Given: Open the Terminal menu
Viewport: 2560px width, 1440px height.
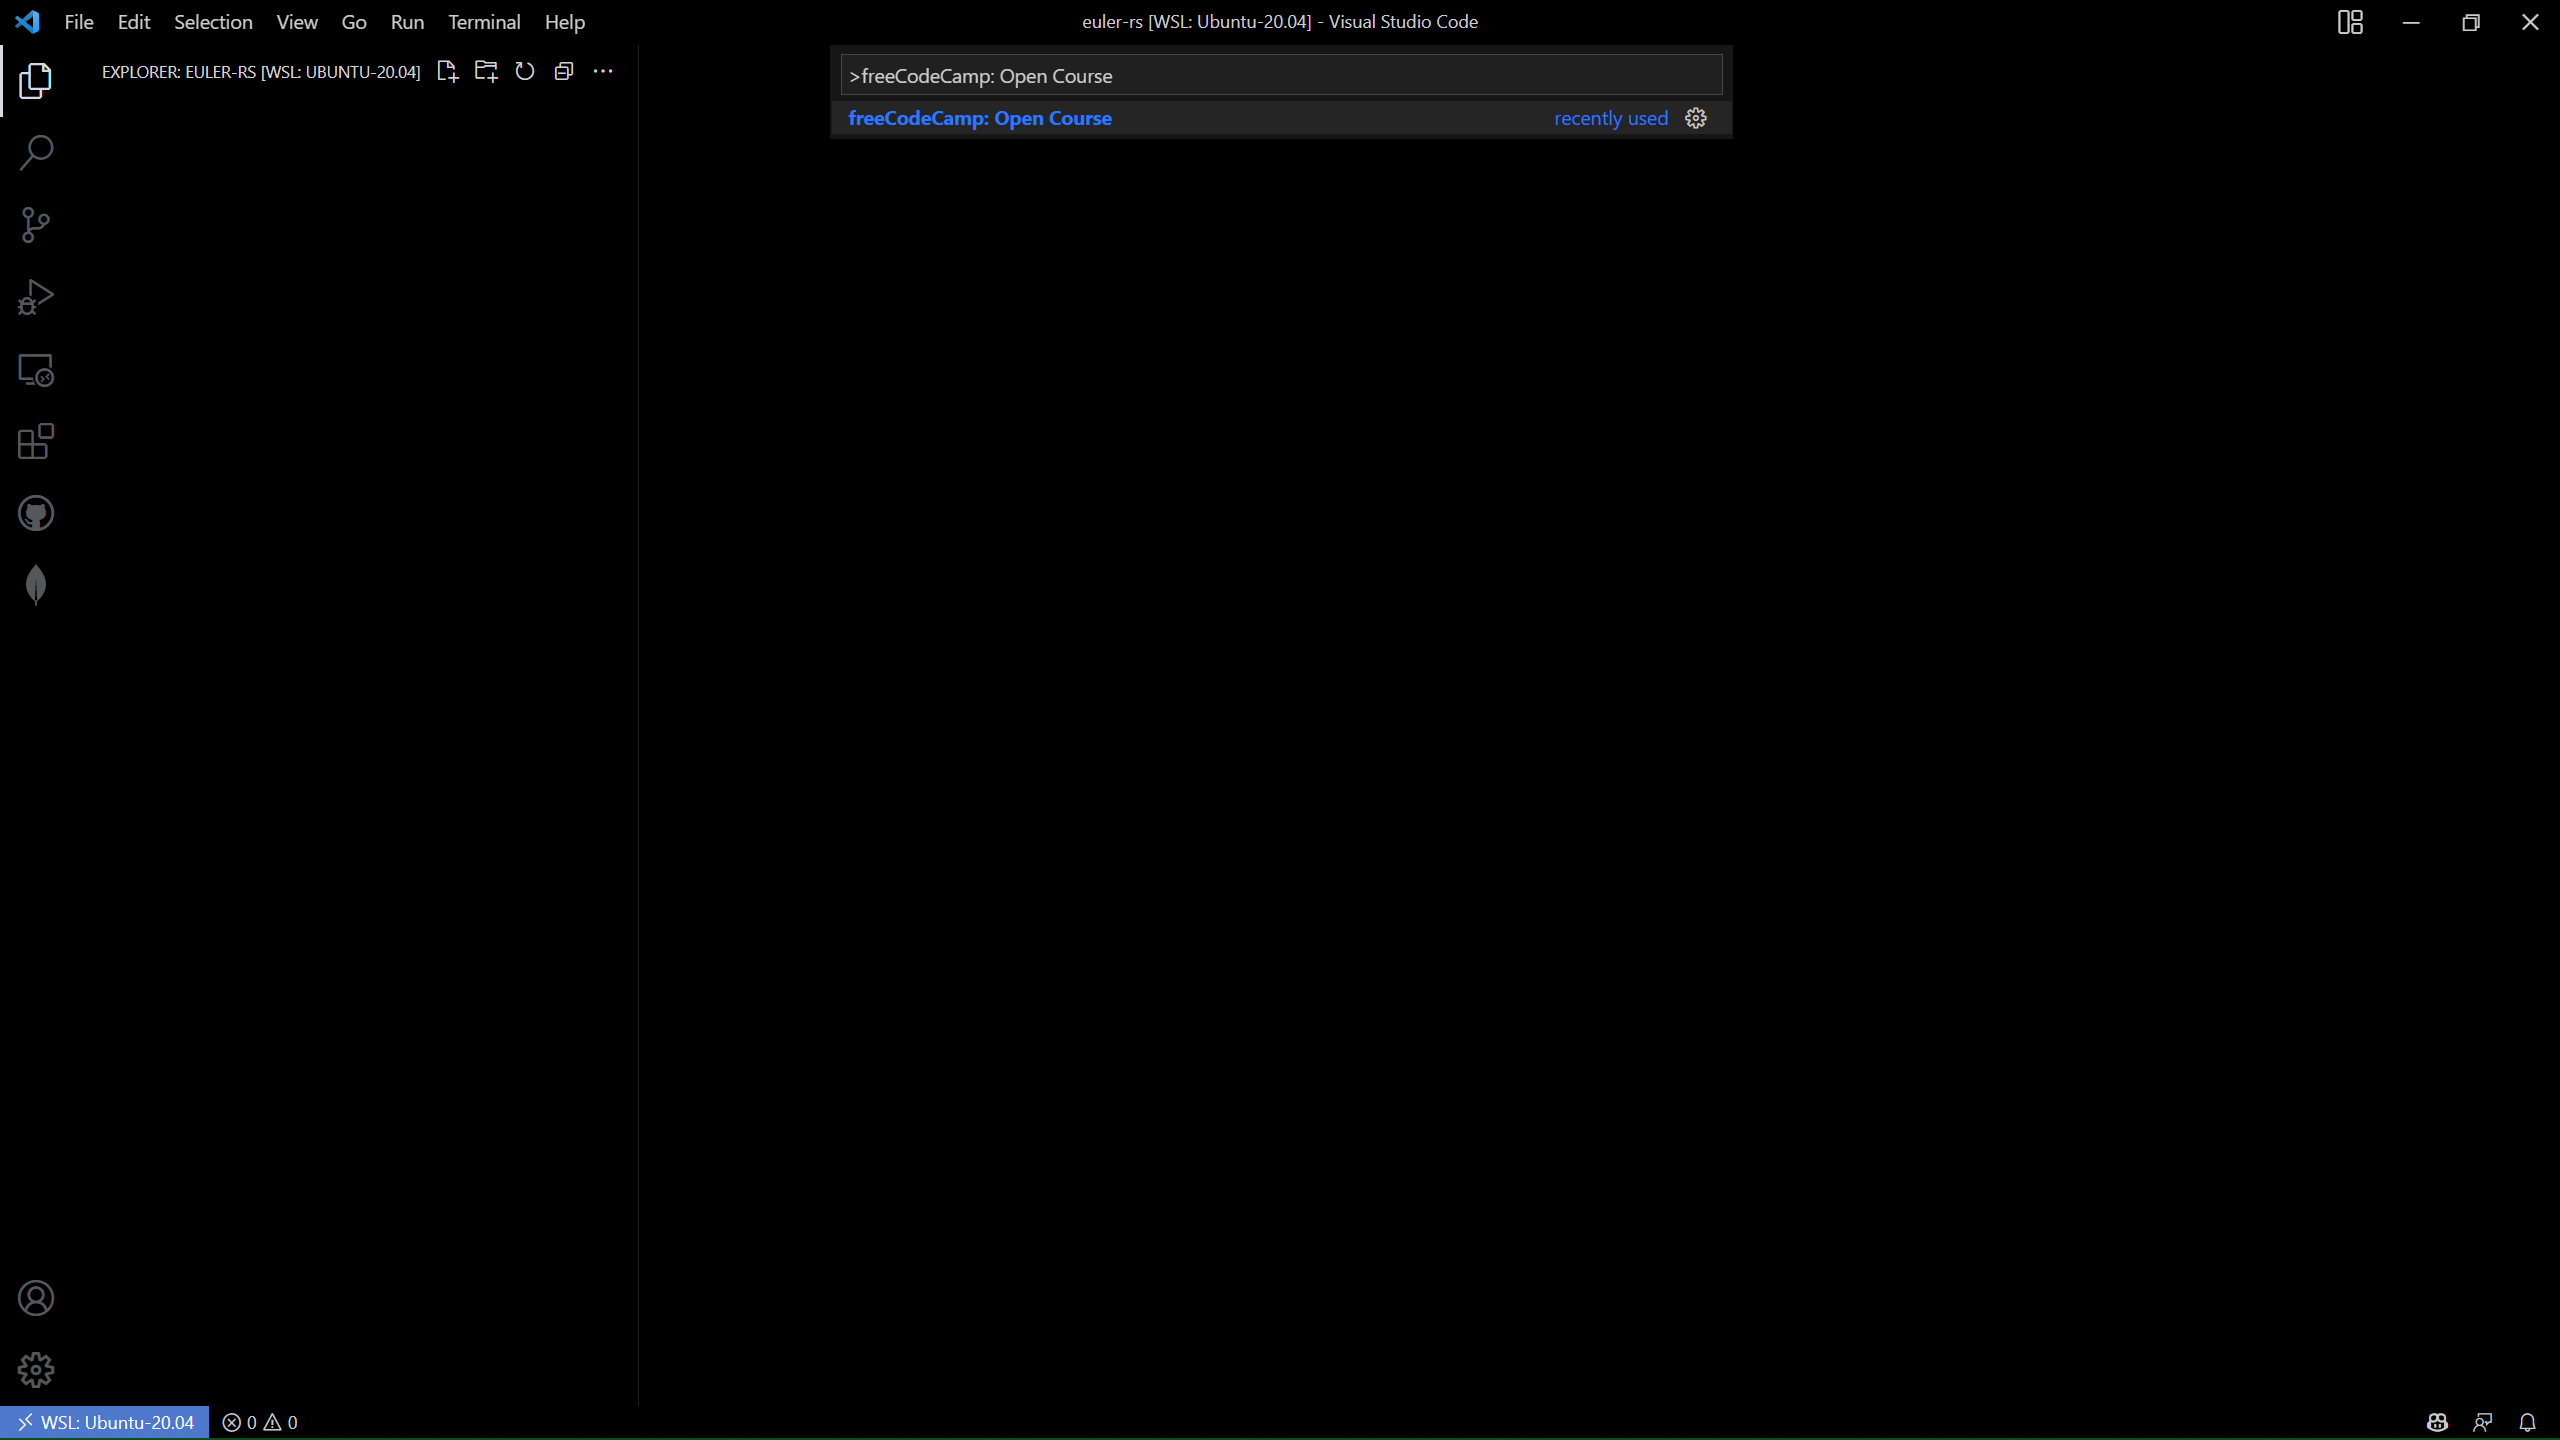Looking at the screenshot, I should point(484,22).
